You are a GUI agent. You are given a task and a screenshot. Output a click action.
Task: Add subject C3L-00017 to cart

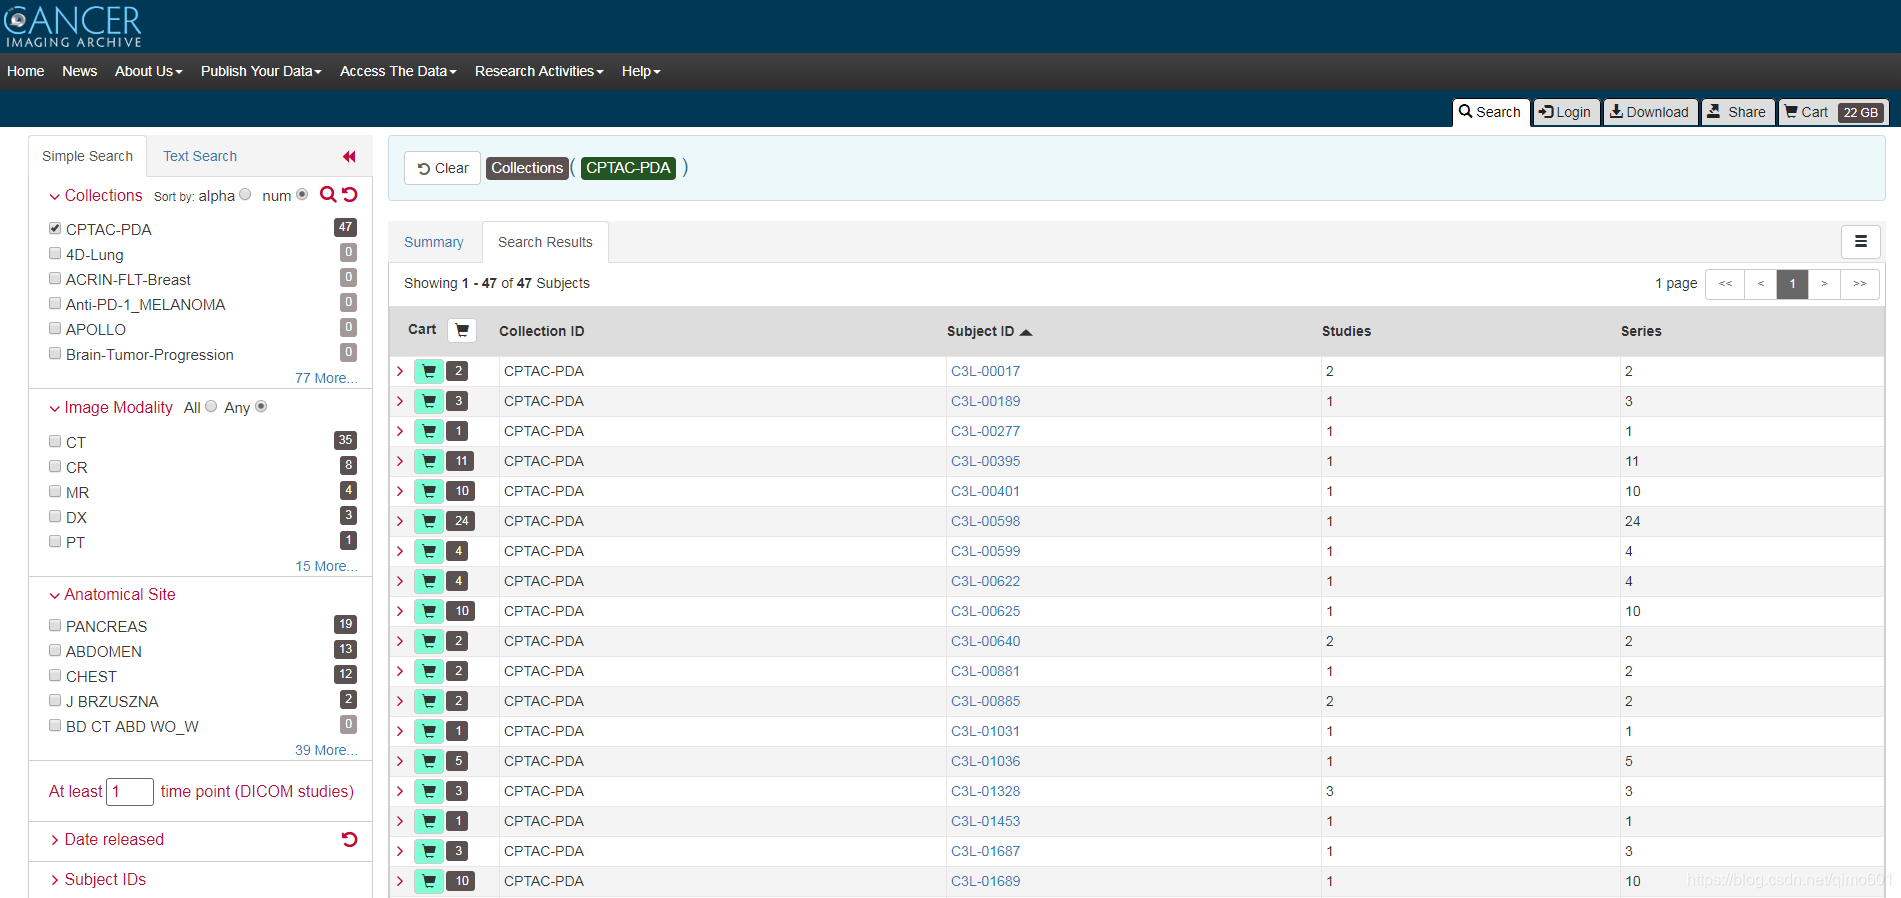[x=429, y=371]
